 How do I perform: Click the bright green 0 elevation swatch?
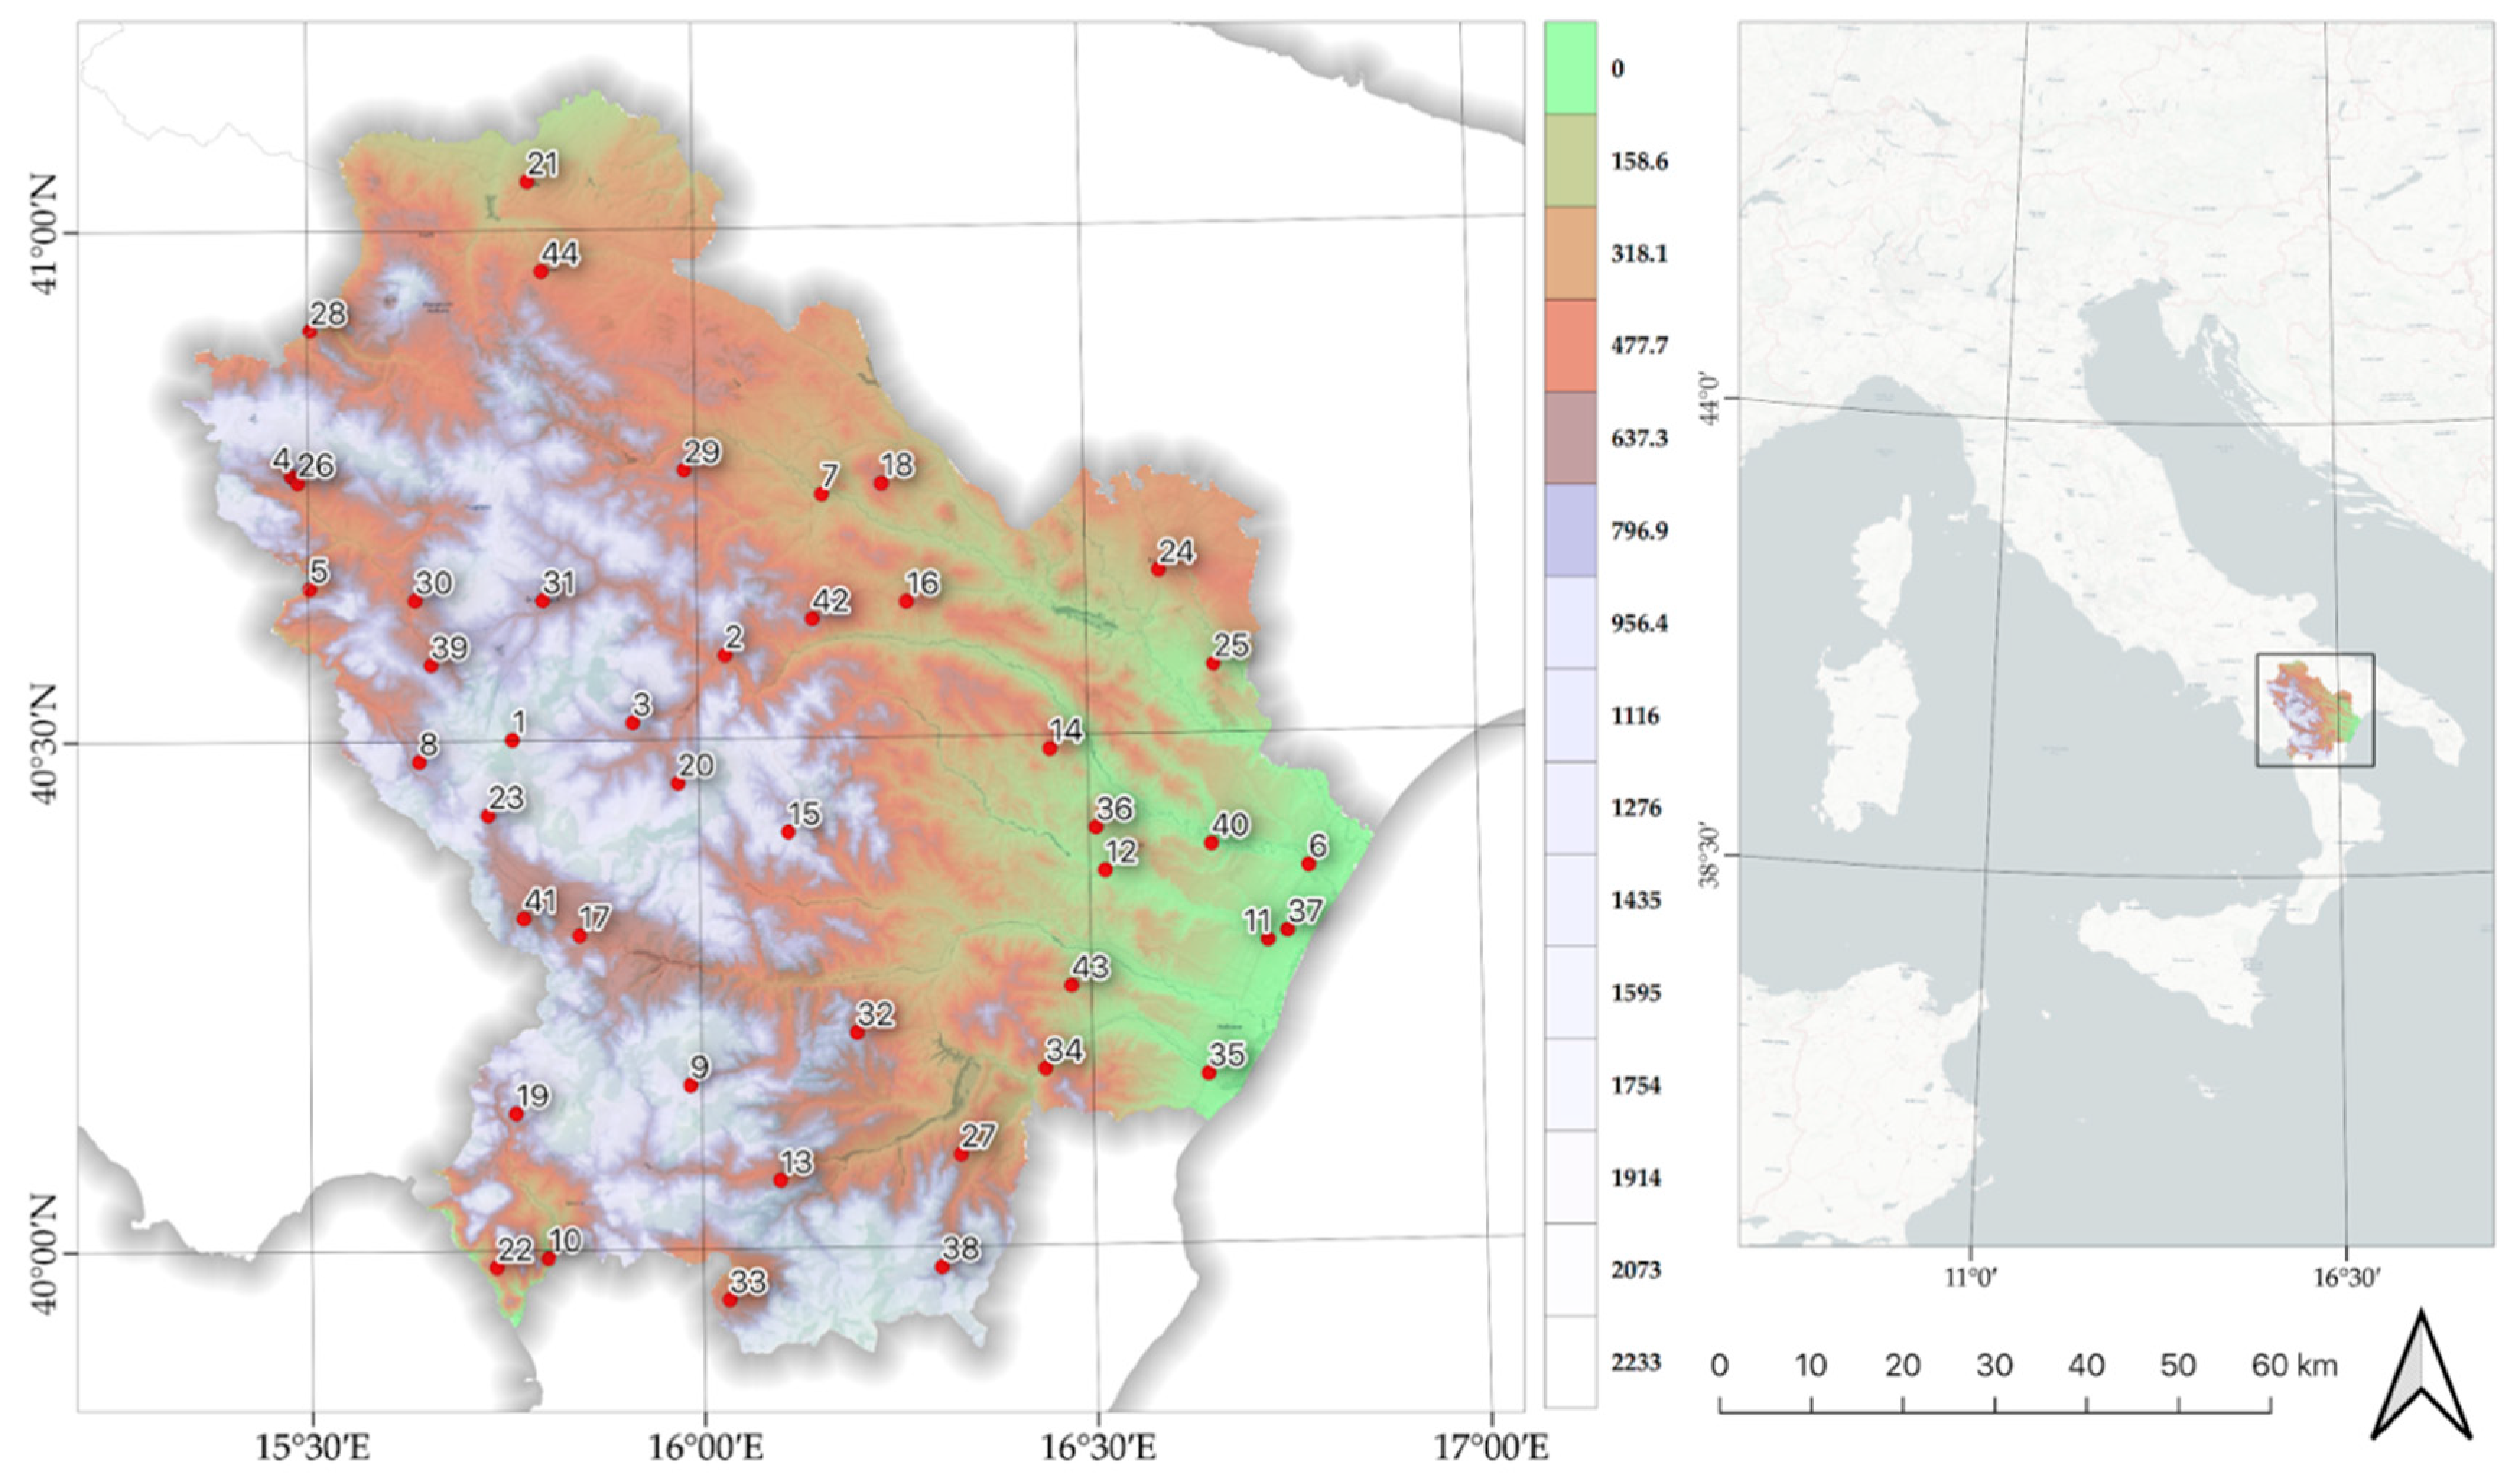point(1570,68)
